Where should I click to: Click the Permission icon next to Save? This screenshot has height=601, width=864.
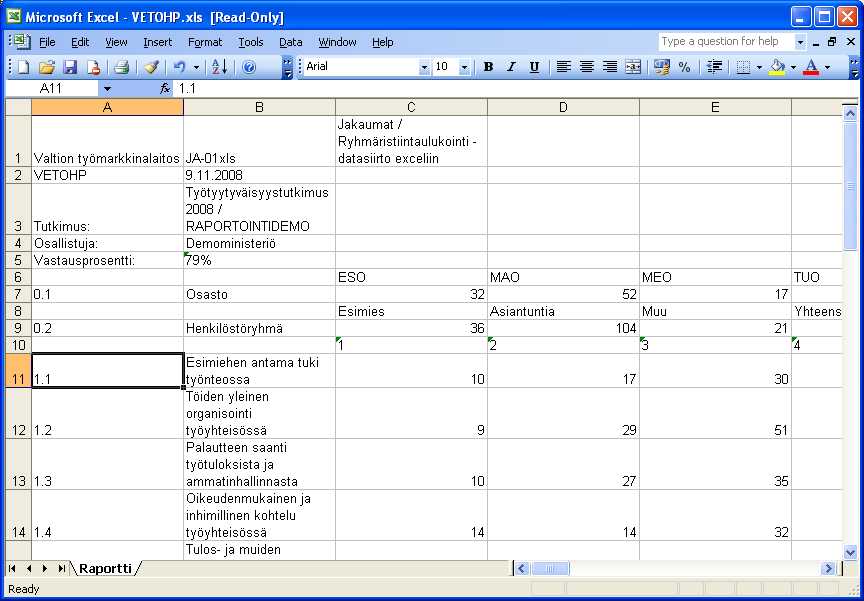[94, 67]
